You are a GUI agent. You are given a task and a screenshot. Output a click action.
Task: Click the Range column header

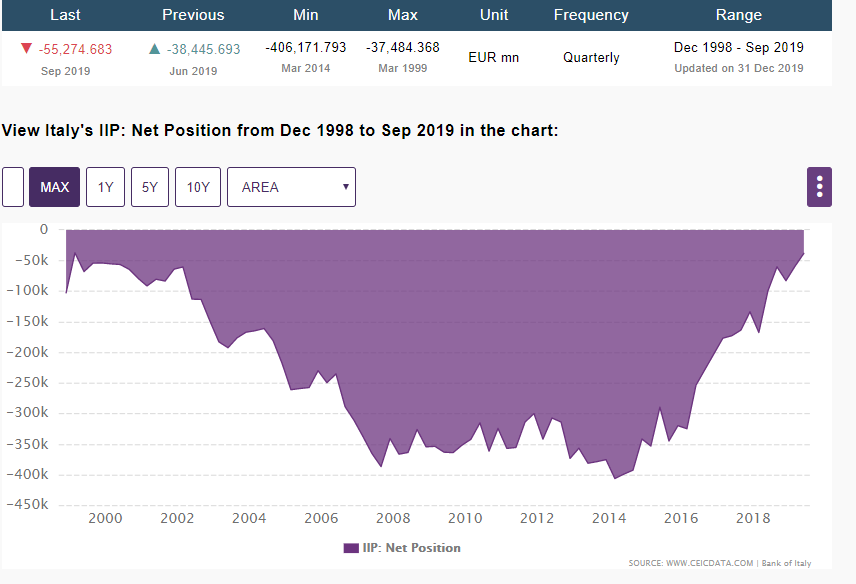tap(738, 15)
